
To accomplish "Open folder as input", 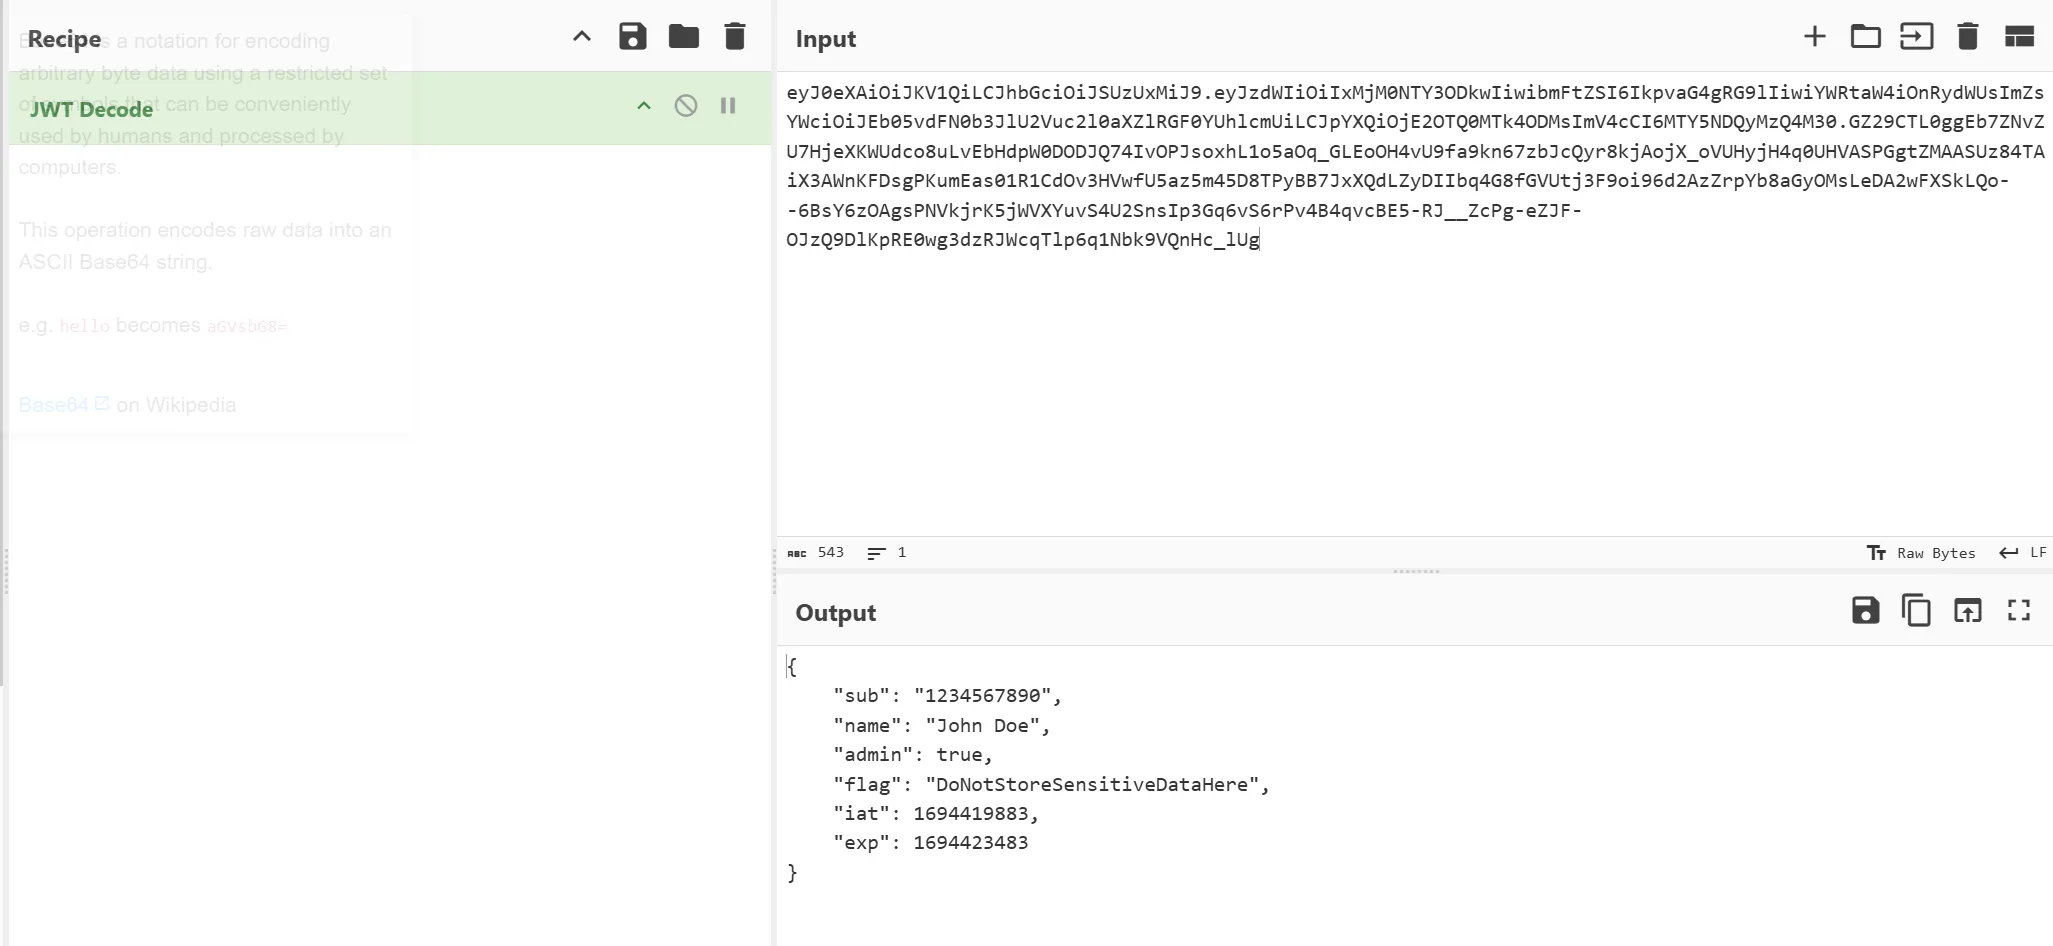I will coord(1865,37).
